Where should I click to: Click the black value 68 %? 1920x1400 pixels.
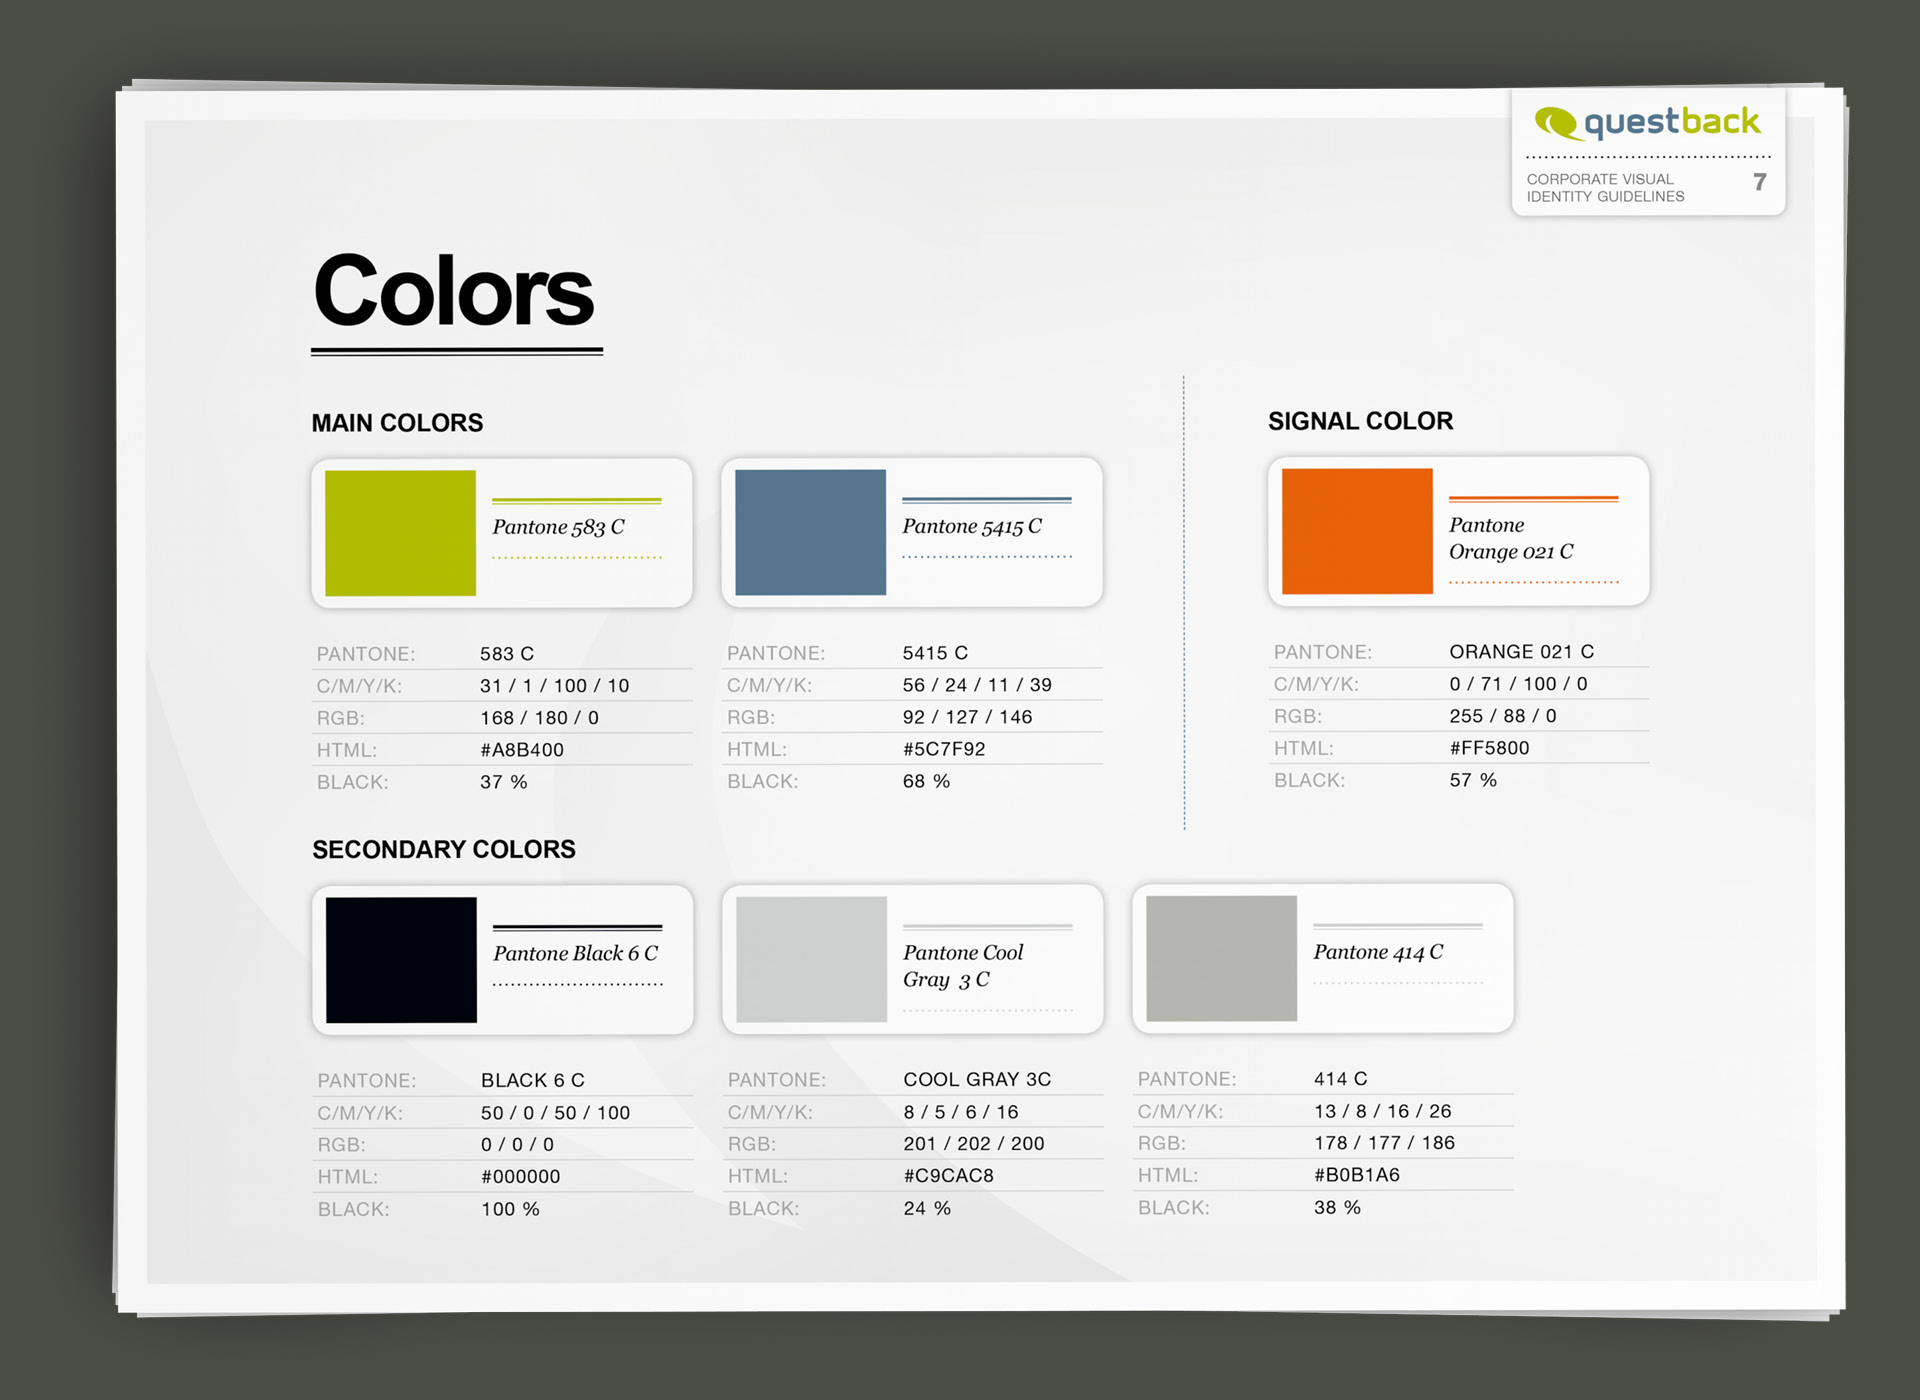(x=927, y=781)
